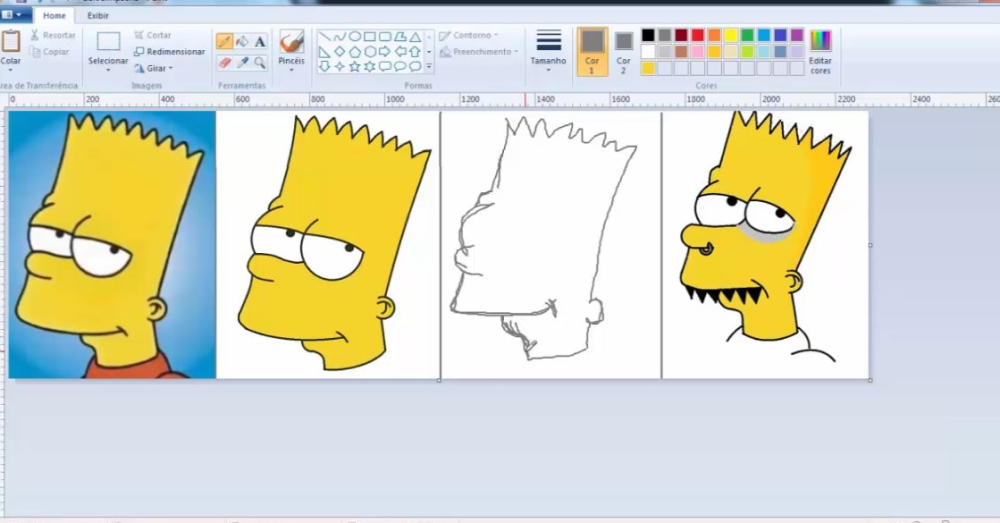Viewport: 1000px width, 523px height.
Task: Switch to the Exibir tab
Action: click(98, 15)
